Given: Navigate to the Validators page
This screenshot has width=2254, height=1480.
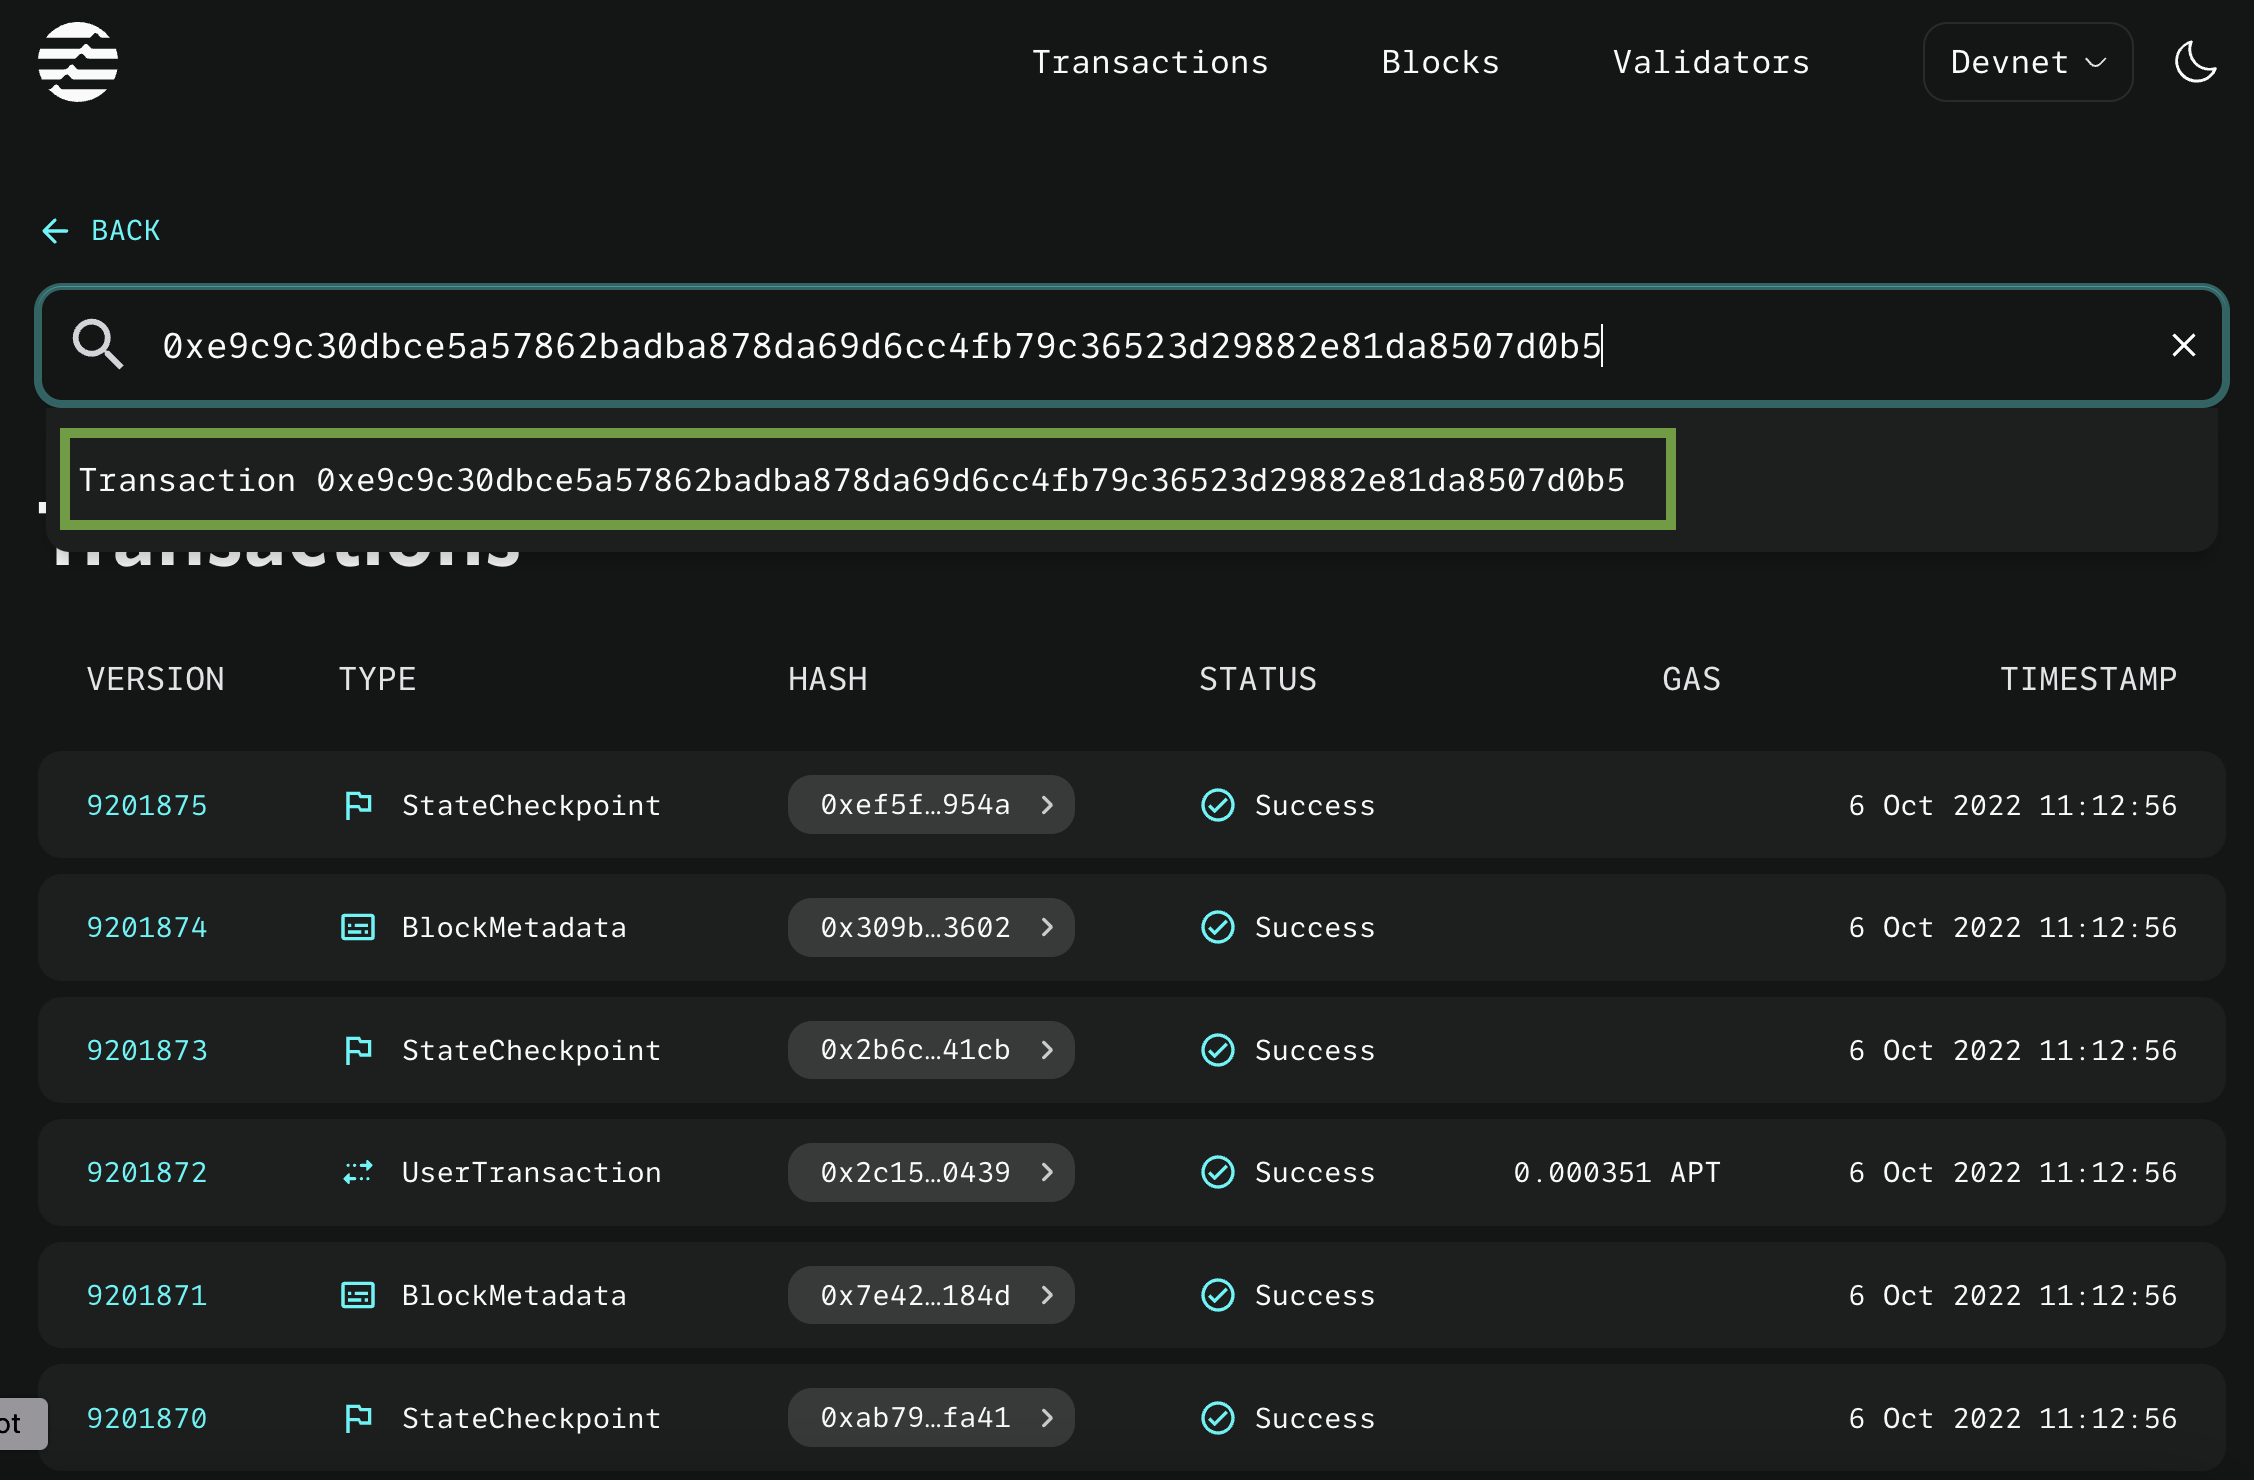Looking at the screenshot, I should point(1710,61).
